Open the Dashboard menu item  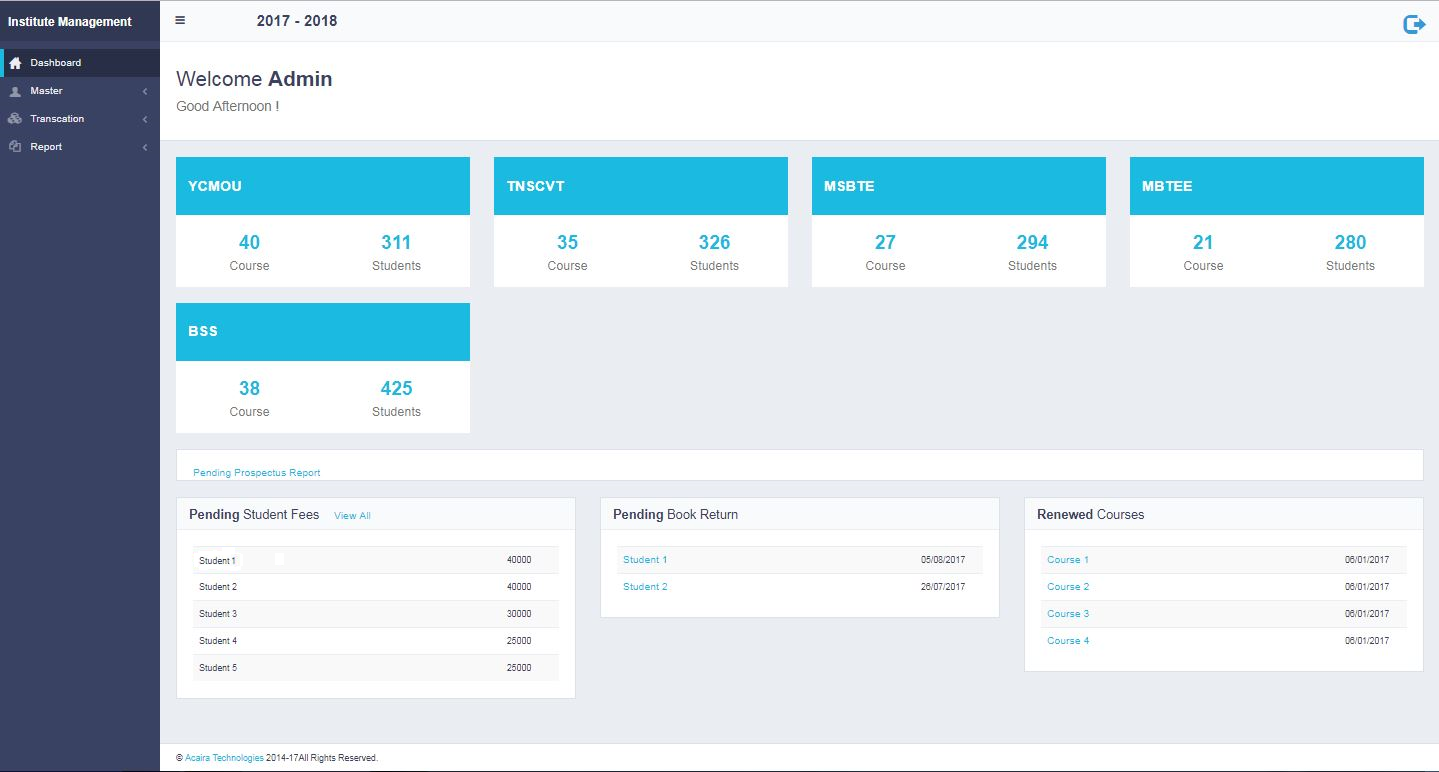pos(56,63)
